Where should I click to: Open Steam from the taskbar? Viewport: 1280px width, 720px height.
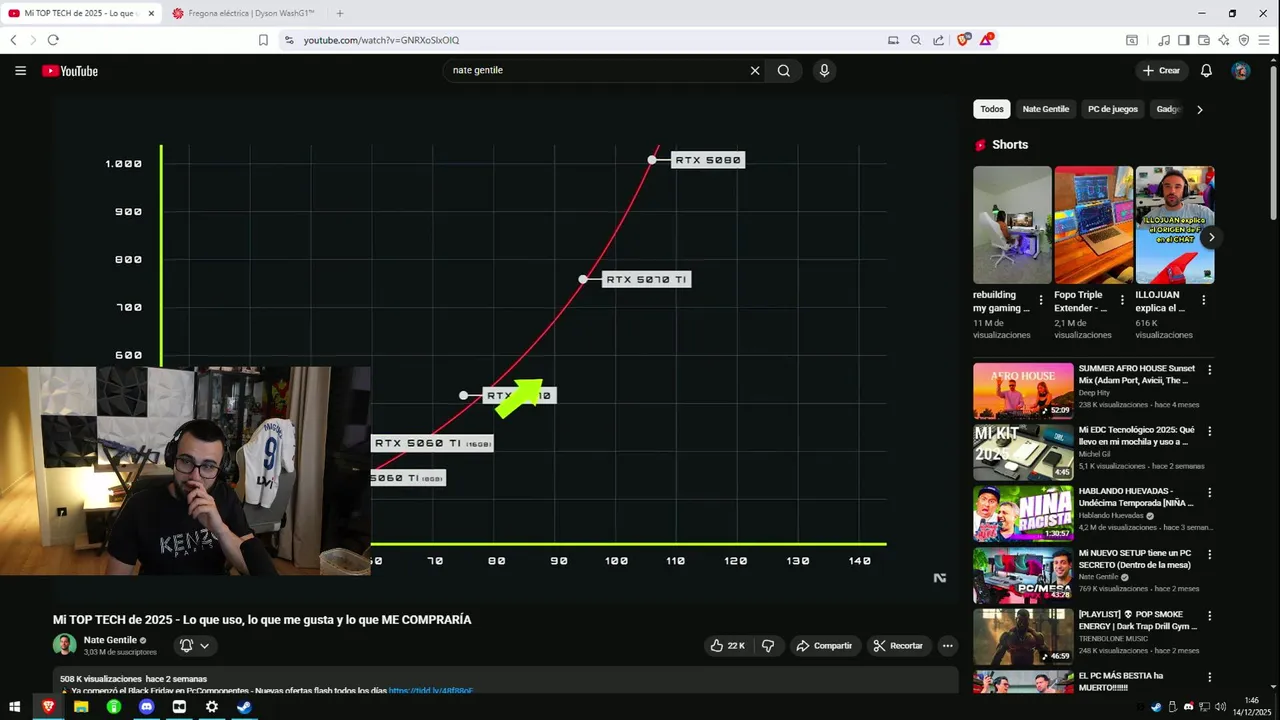[x=244, y=707]
